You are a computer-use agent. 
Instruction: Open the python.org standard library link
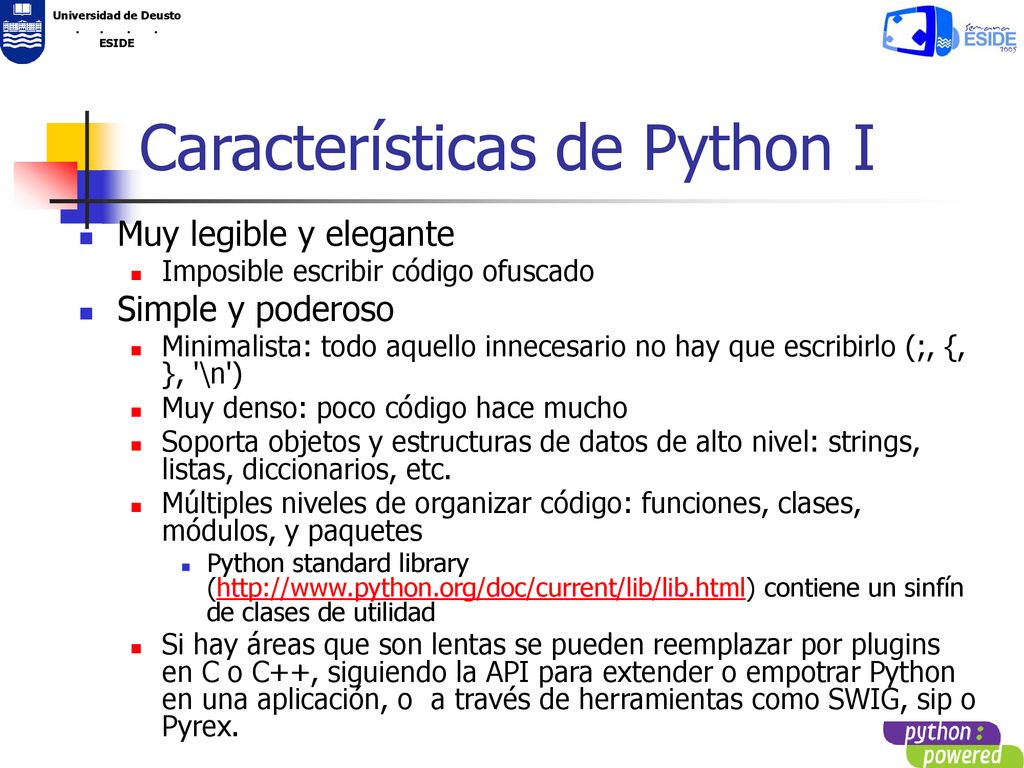(481, 588)
